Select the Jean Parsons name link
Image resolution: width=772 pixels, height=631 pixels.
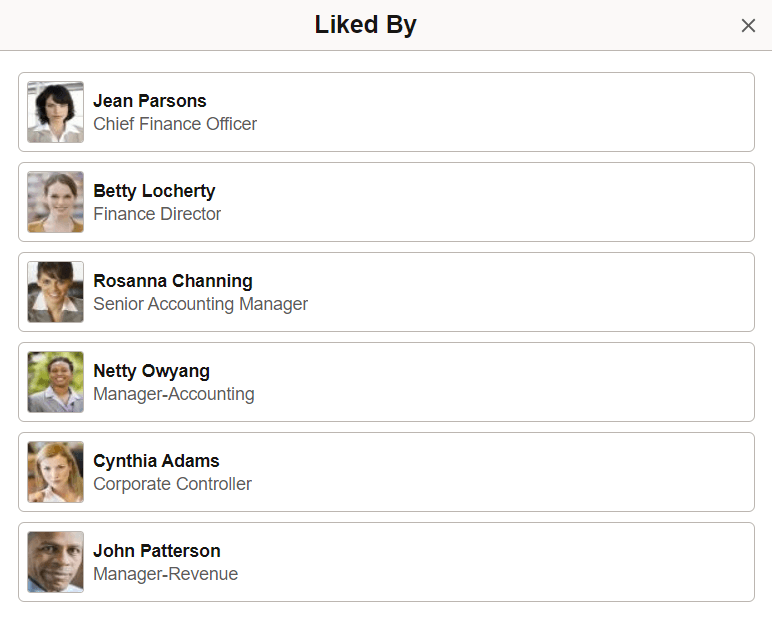tap(150, 101)
